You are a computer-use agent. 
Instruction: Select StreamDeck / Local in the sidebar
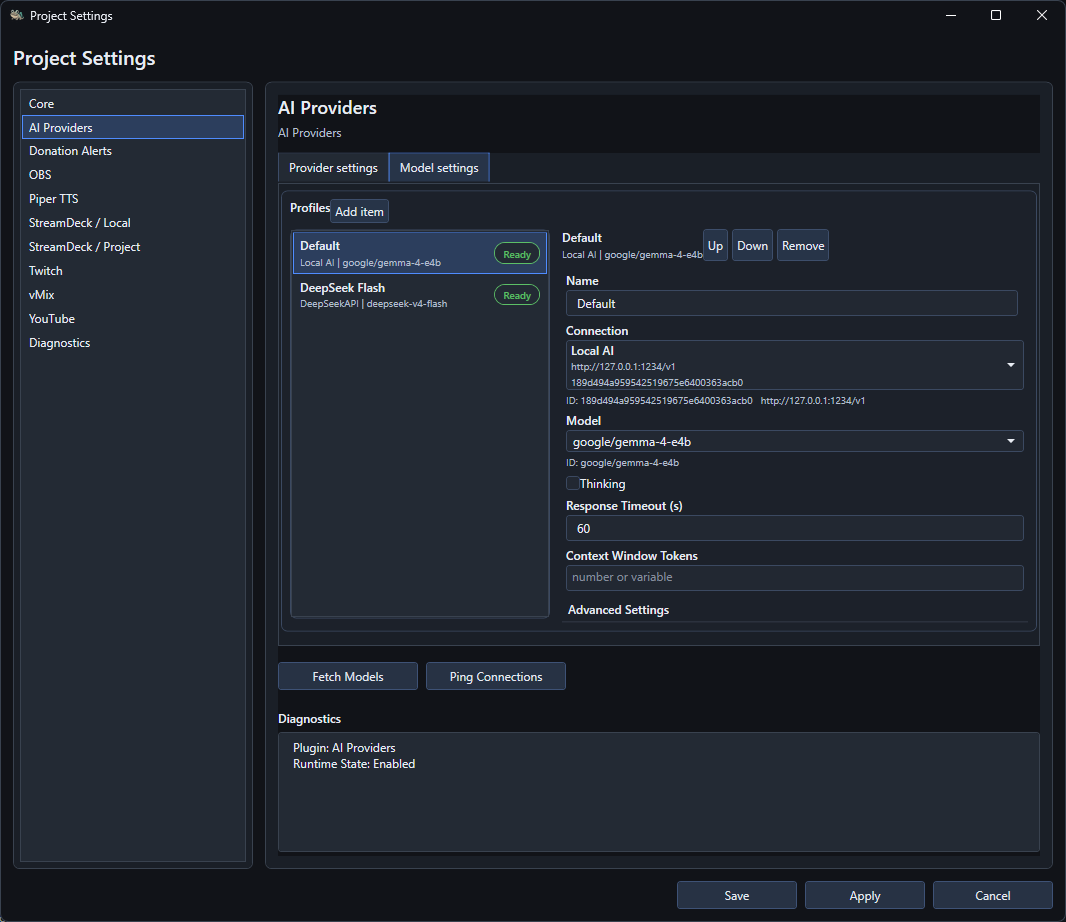(133, 222)
